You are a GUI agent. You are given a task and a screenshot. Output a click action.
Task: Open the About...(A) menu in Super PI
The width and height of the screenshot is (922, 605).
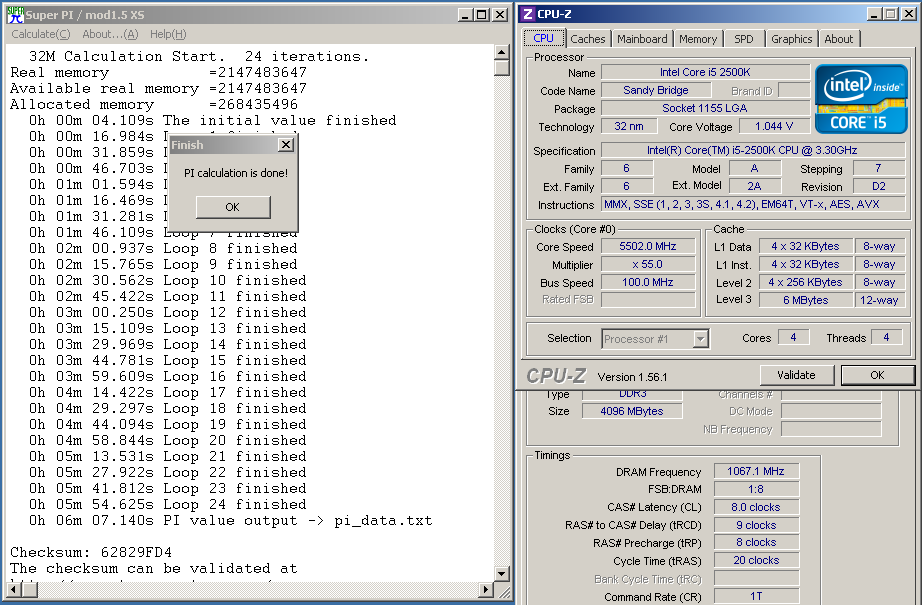click(x=110, y=34)
